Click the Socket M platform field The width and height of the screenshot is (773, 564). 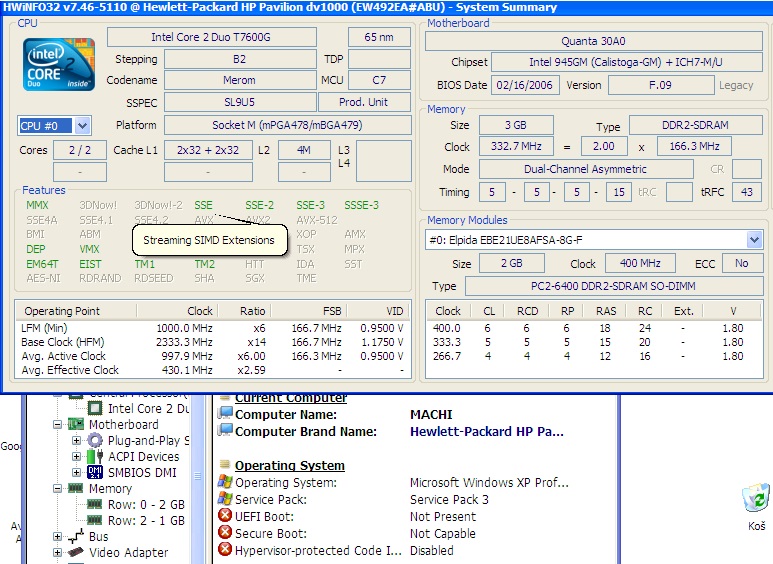coord(287,125)
